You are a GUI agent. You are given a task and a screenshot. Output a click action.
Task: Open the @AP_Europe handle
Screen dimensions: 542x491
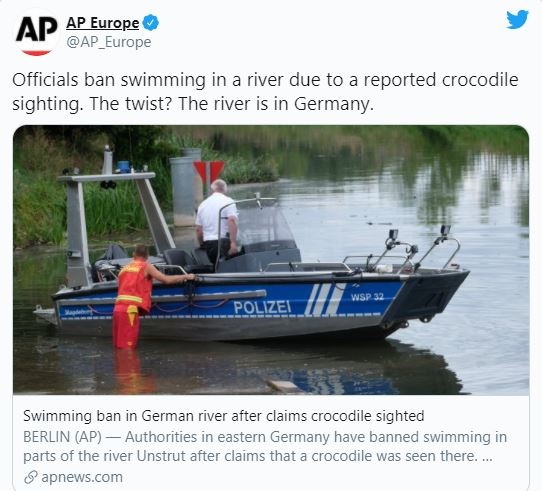point(109,42)
